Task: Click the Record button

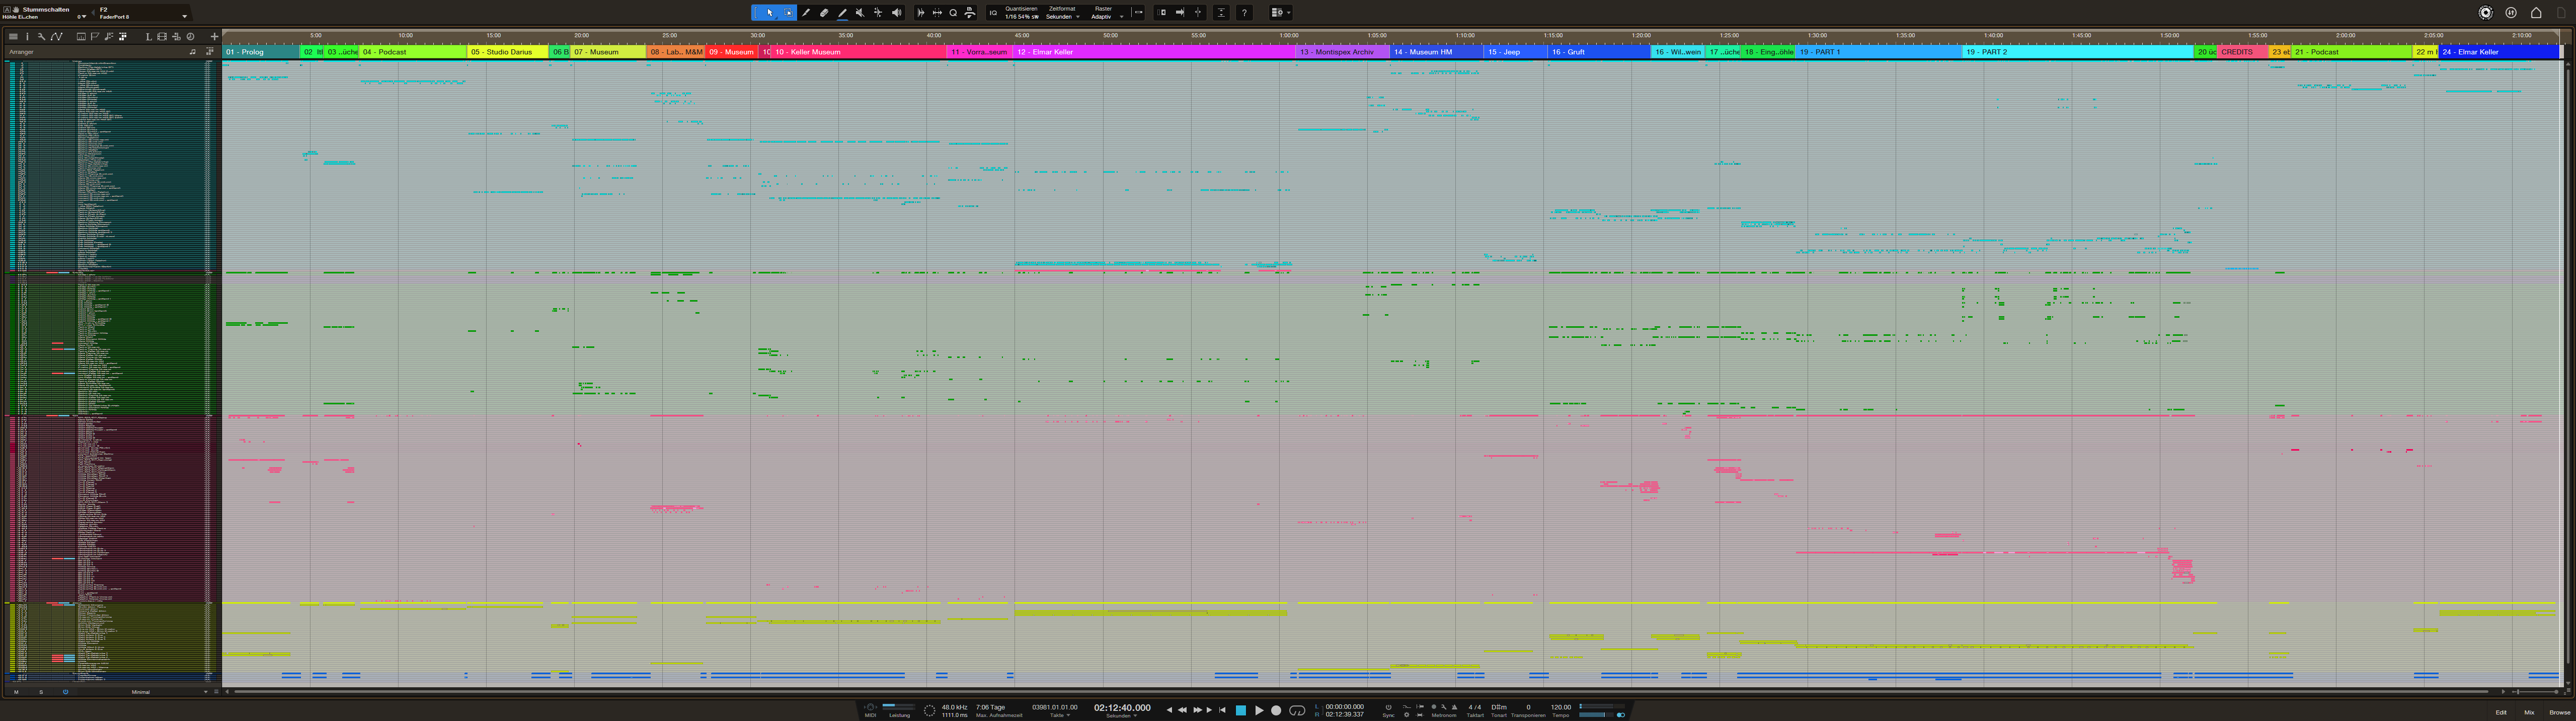Action: pyautogui.click(x=1276, y=710)
